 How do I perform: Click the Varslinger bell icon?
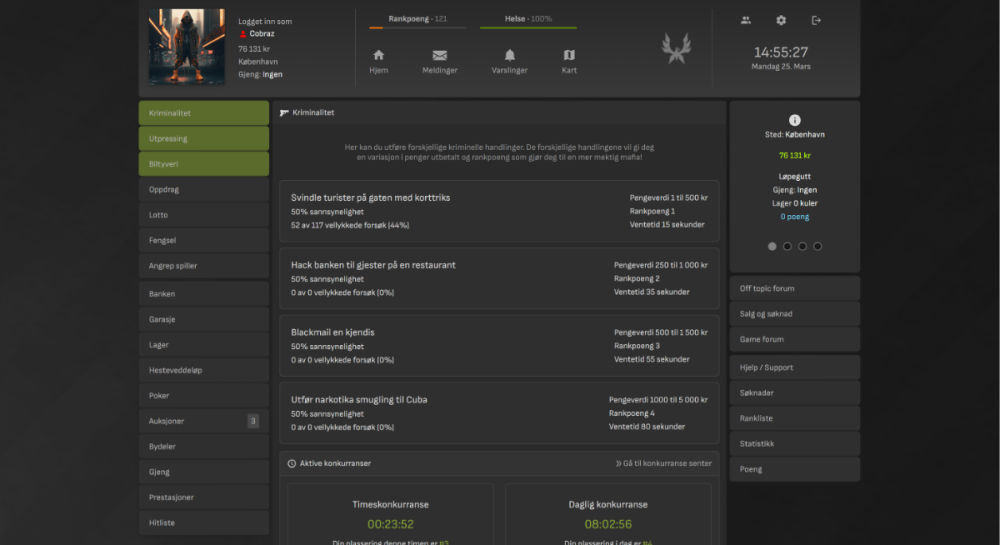pyautogui.click(x=510, y=56)
